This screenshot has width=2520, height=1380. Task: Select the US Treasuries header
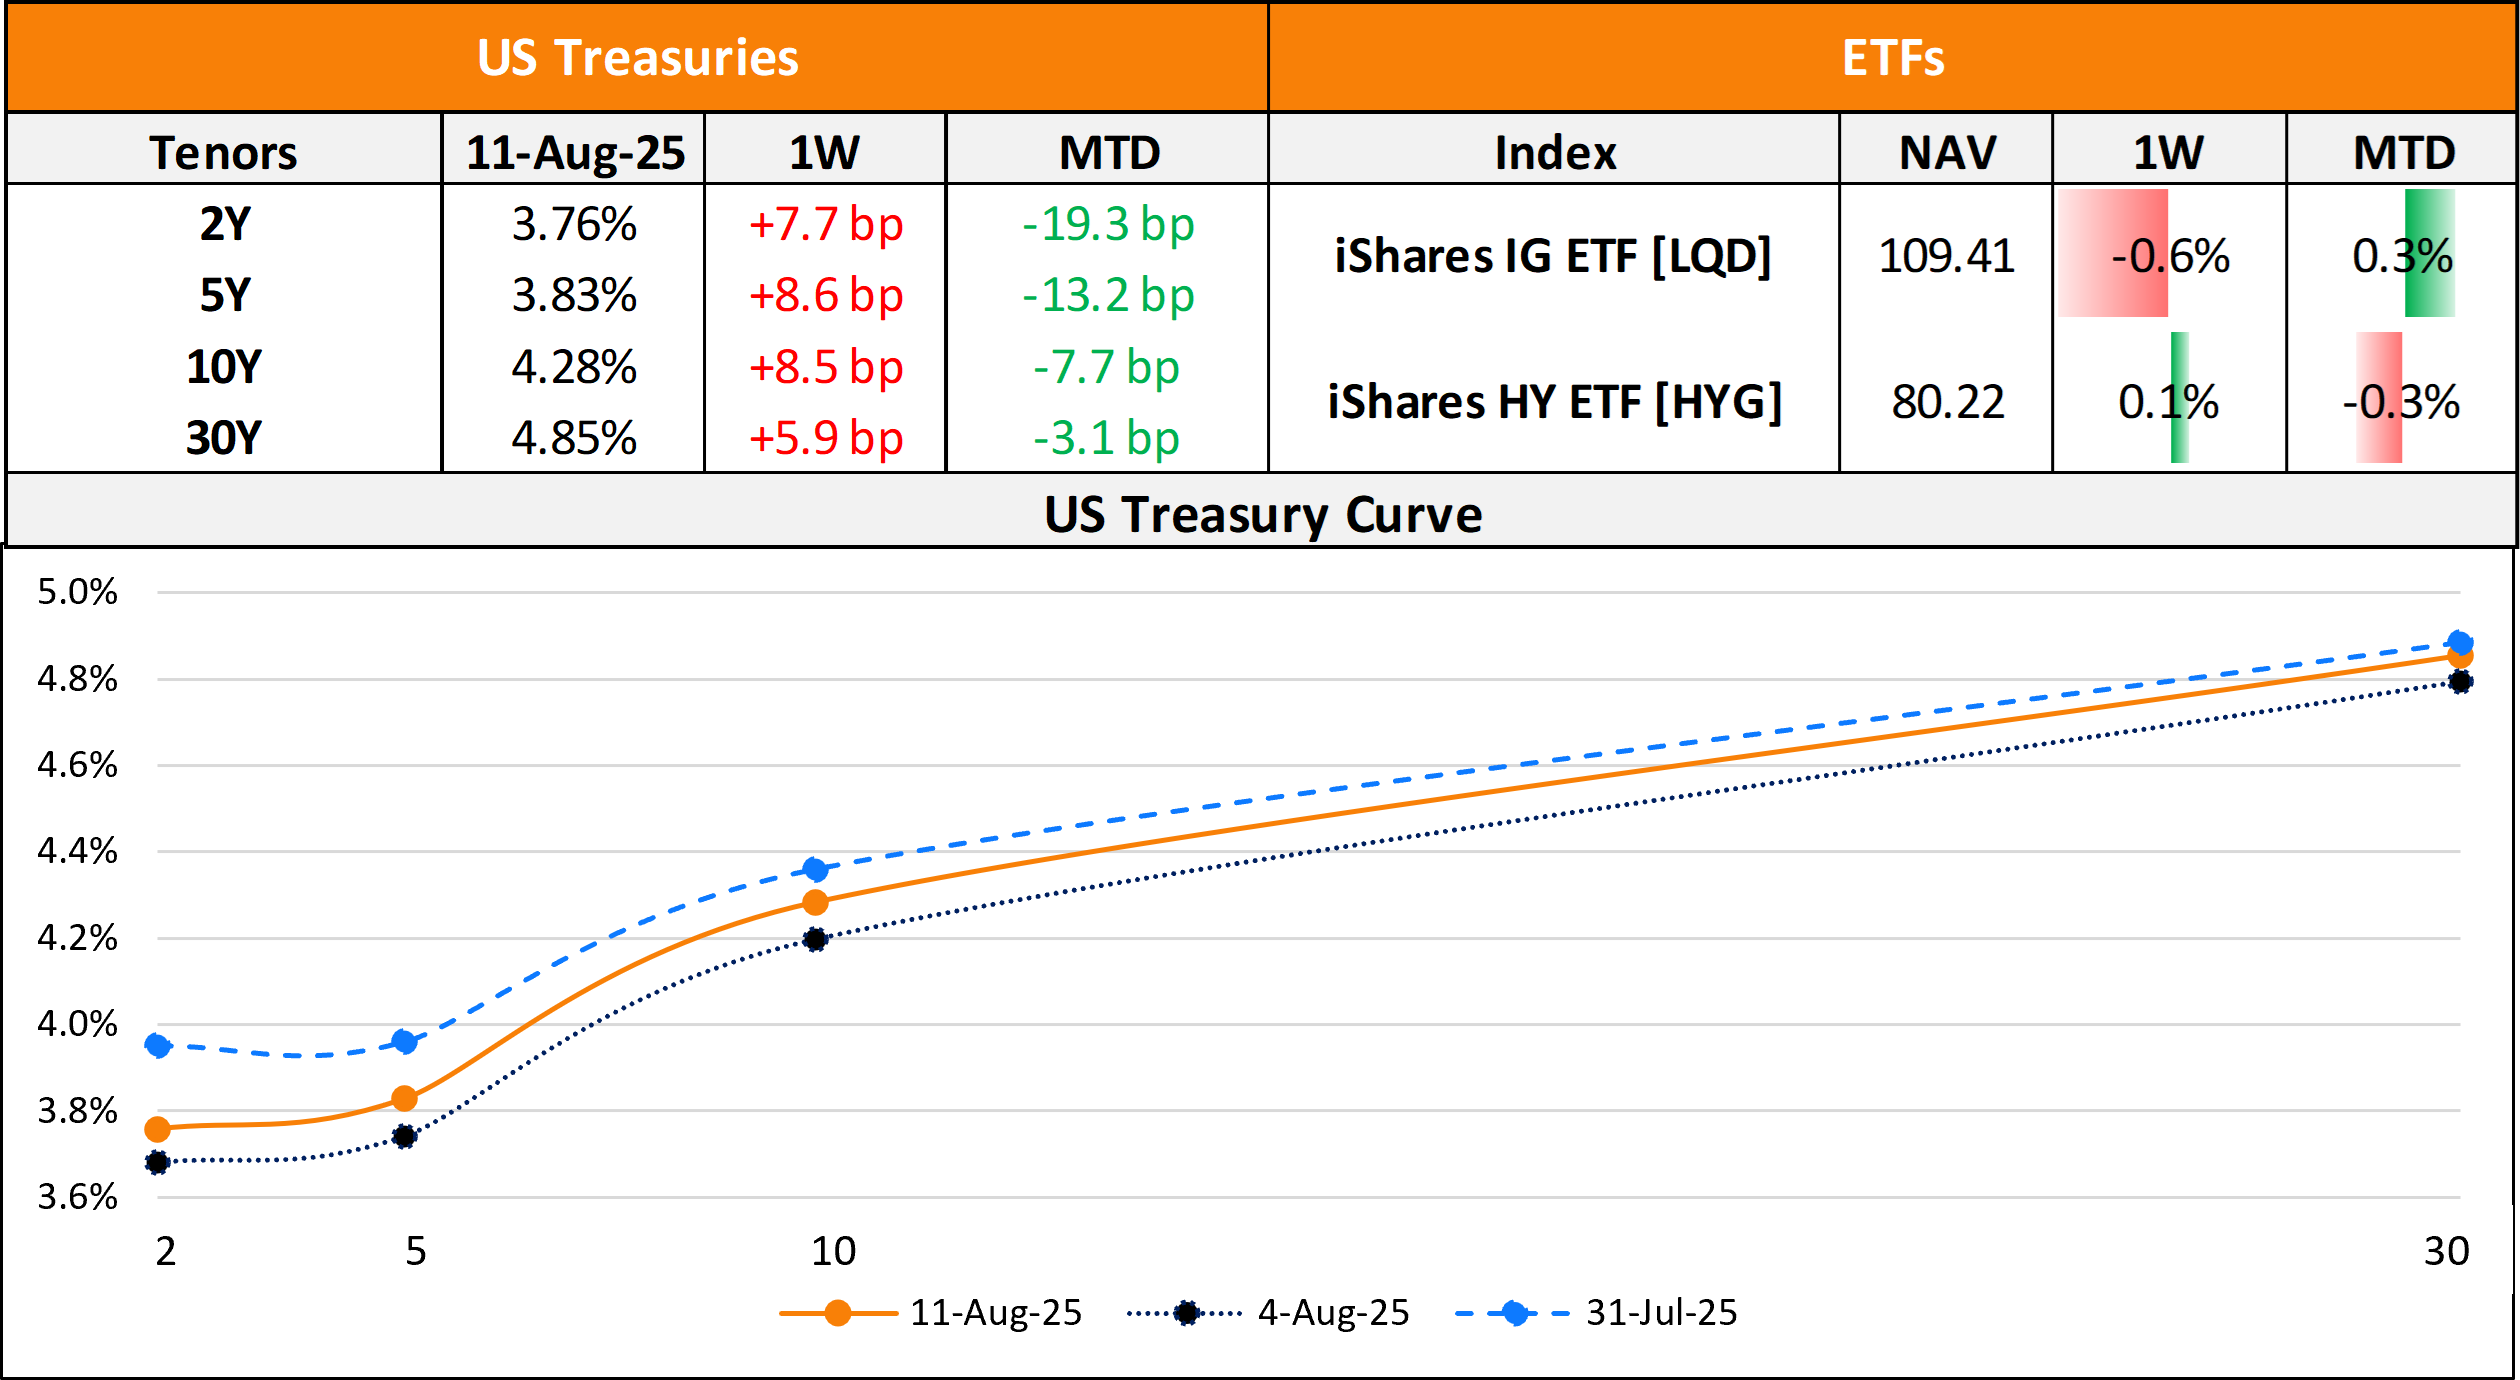(x=638, y=57)
